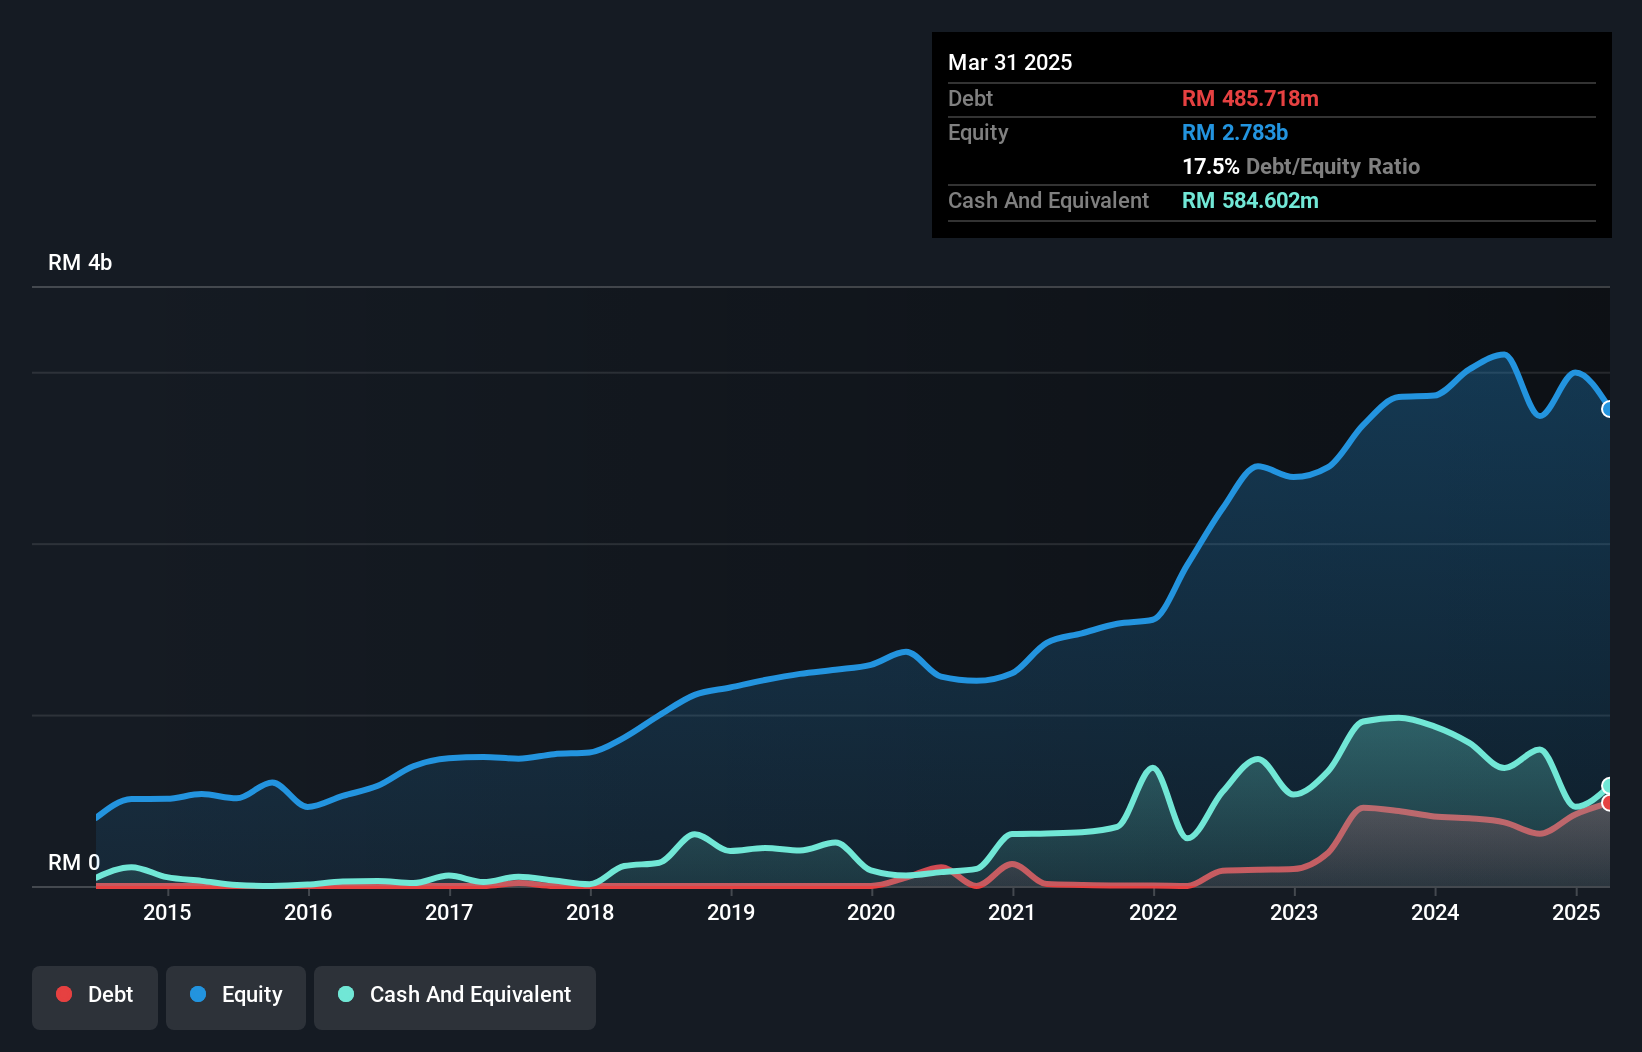This screenshot has width=1642, height=1052.
Task: Click the RM 2.783b equity value
Action: (1235, 132)
